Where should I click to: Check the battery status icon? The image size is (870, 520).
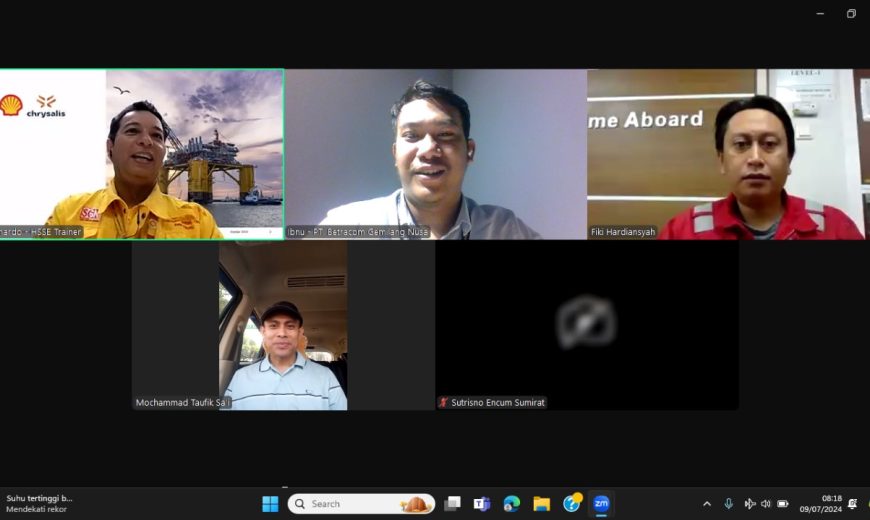click(783, 504)
